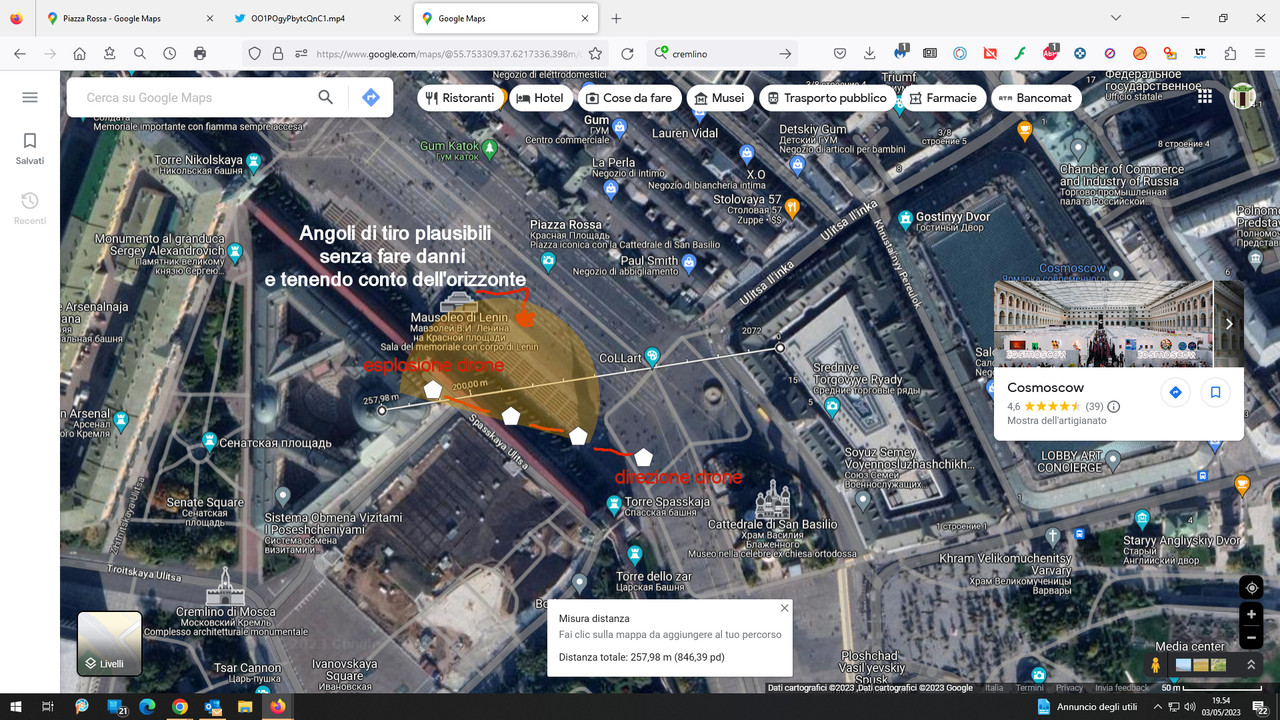Open the Google Maps hamburger menu
Screen dimensions: 1280x720
click(x=29, y=97)
